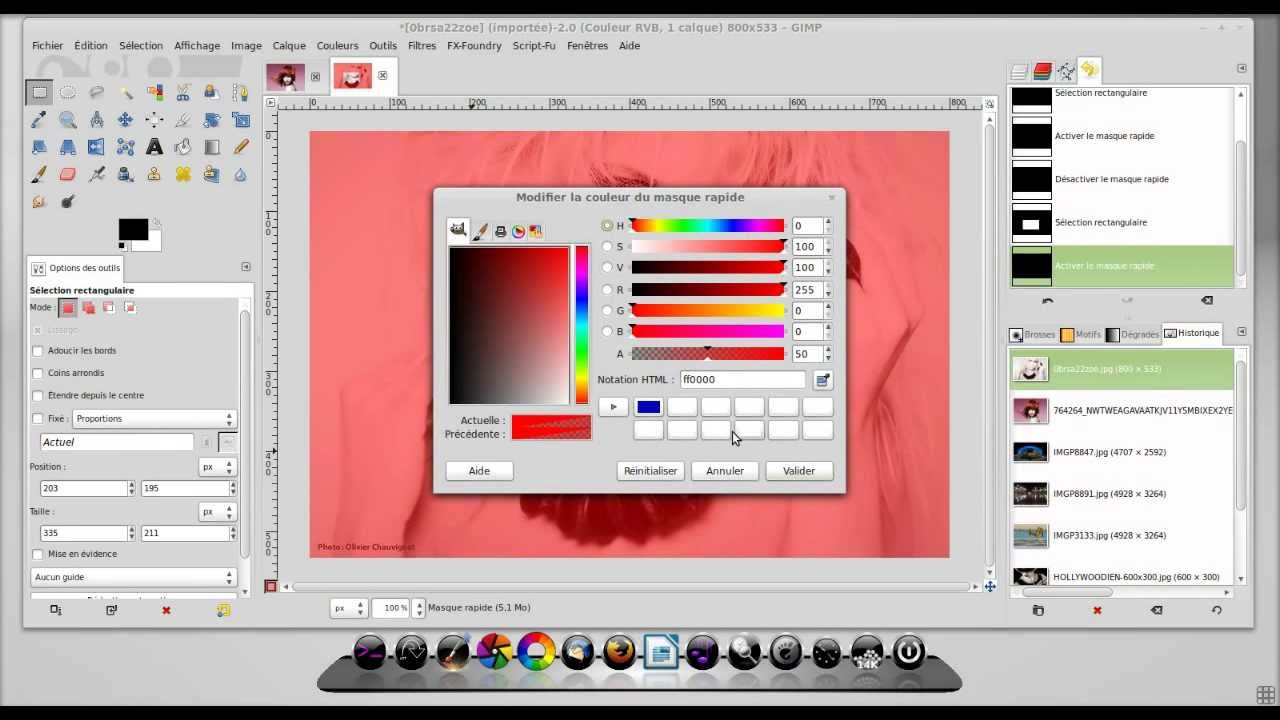
Task: Open the status bar px unit dropdown
Action: coord(349,608)
